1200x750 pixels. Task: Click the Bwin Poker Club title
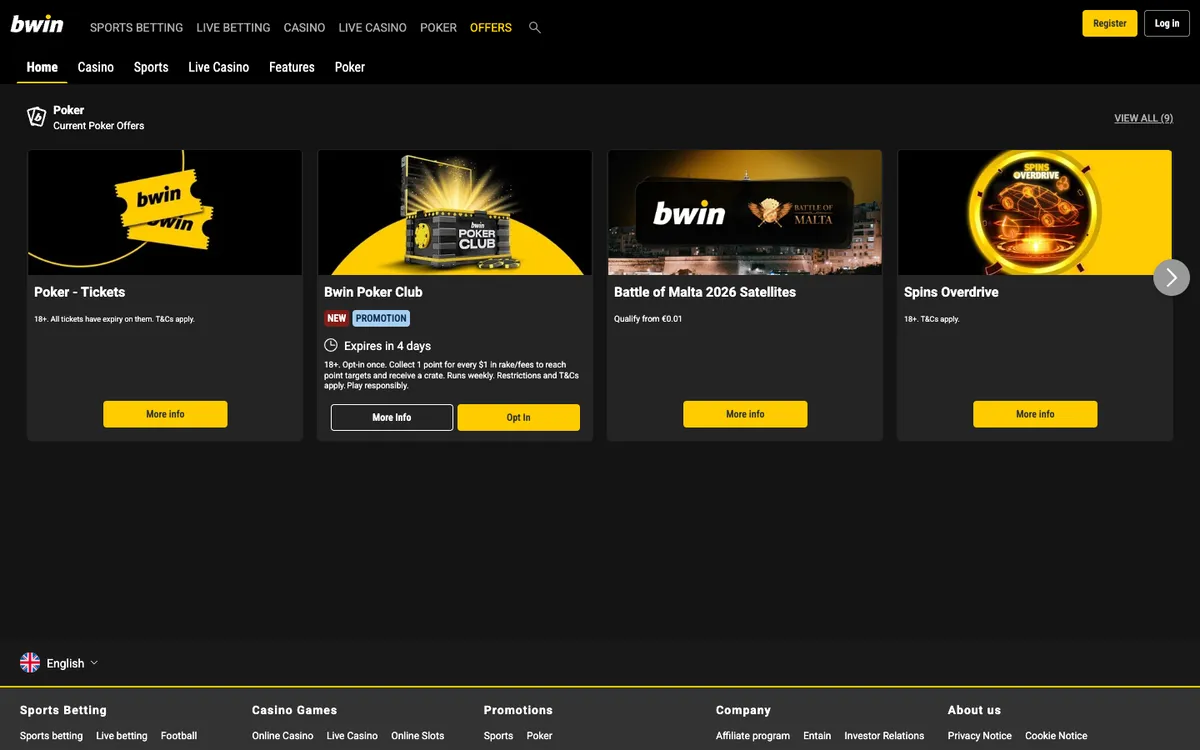click(x=373, y=292)
